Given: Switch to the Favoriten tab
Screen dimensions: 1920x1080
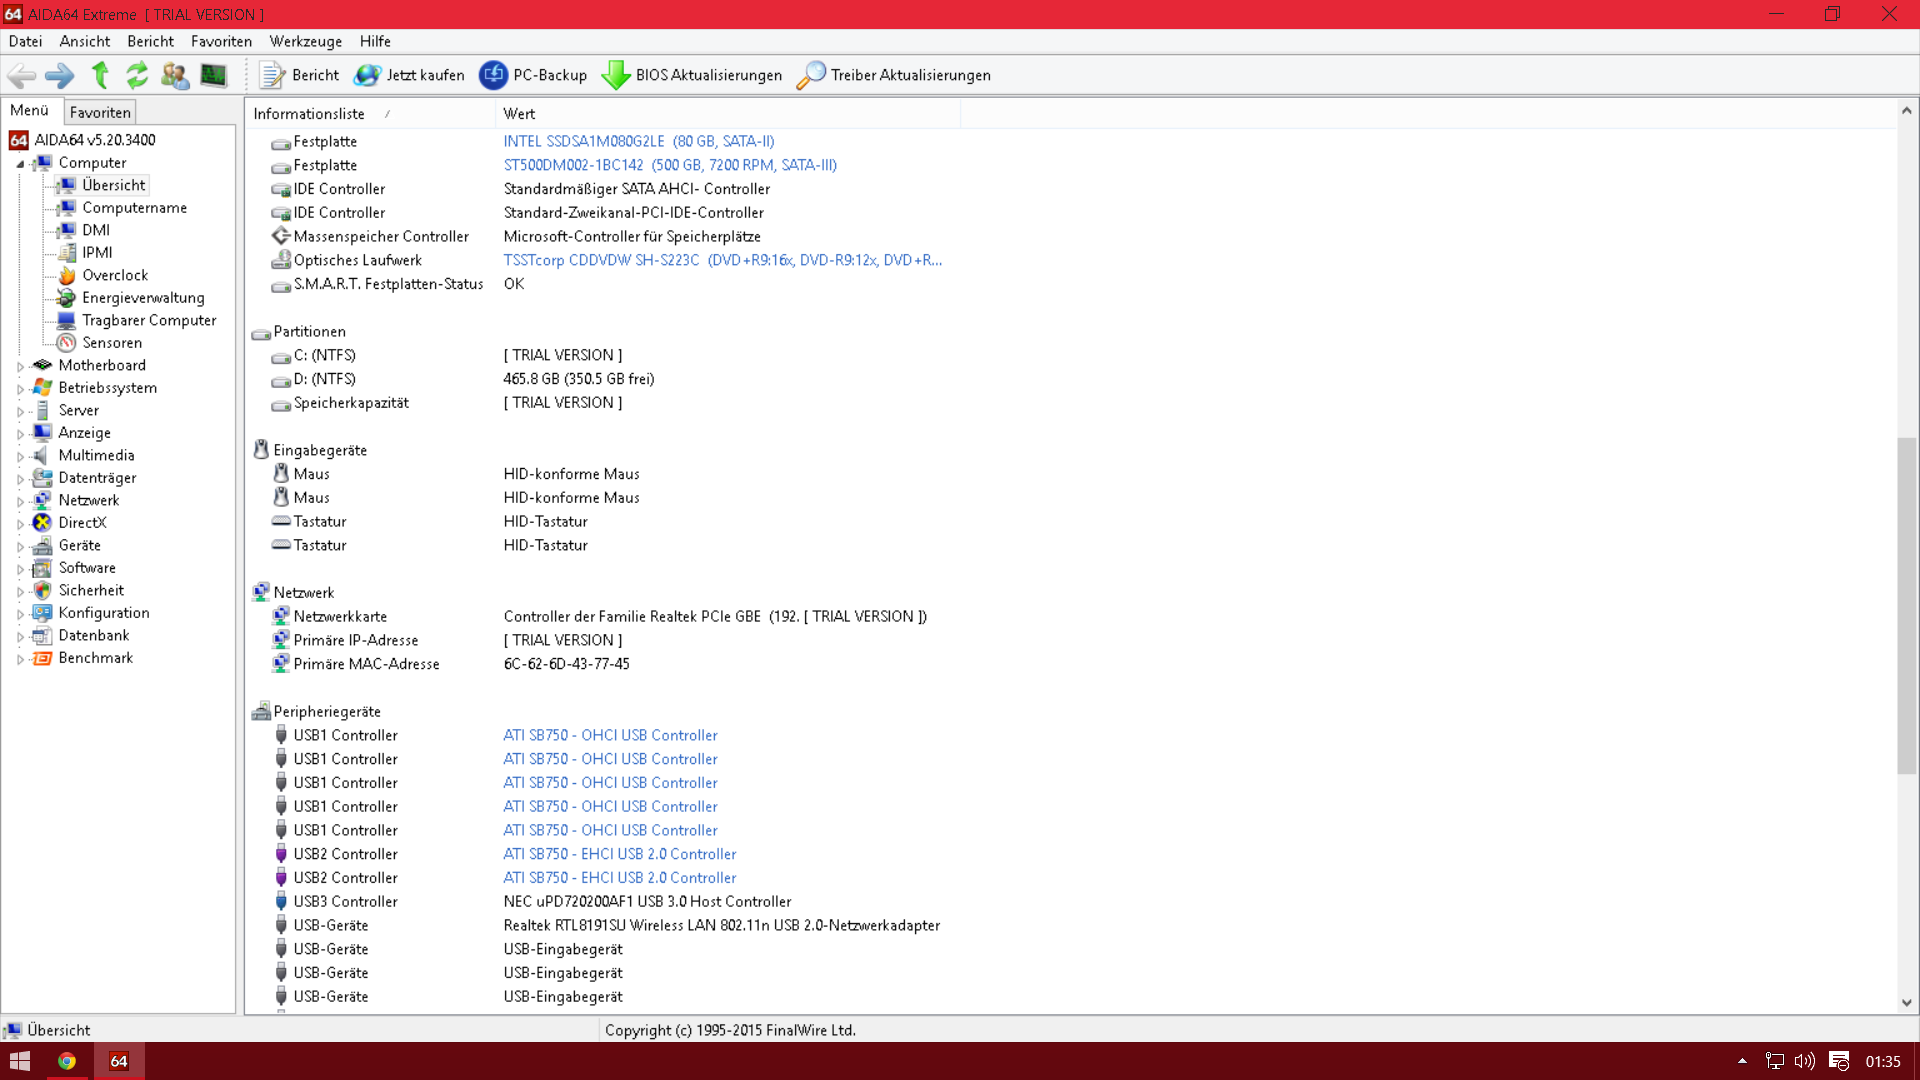Looking at the screenshot, I should click(100, 112).
